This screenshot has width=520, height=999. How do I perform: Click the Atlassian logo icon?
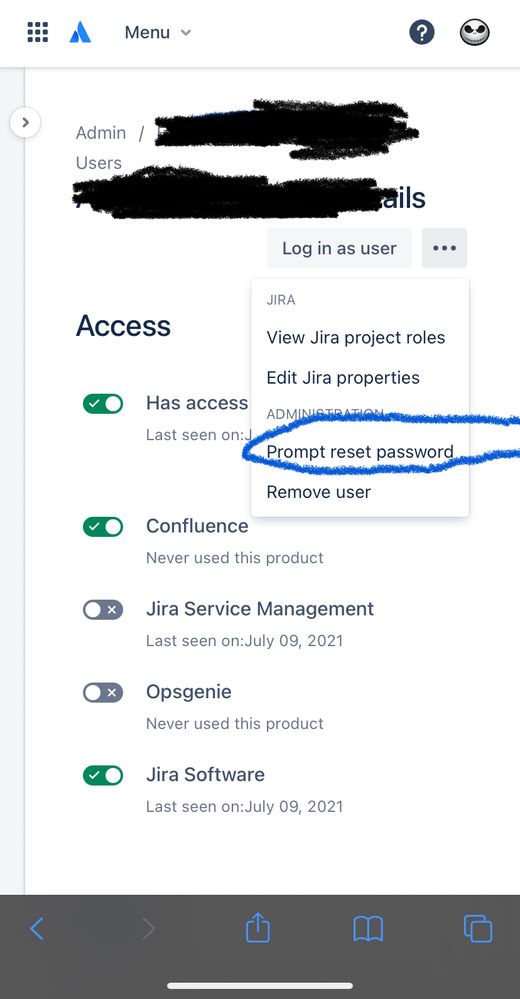(80, 32)
